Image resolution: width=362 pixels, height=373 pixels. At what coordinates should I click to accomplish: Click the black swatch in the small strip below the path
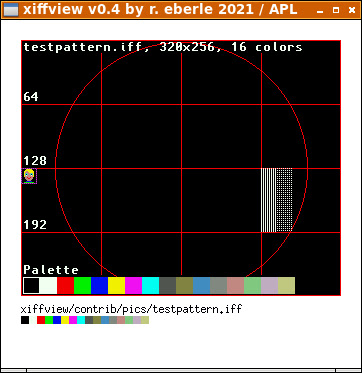click(25, 320)
